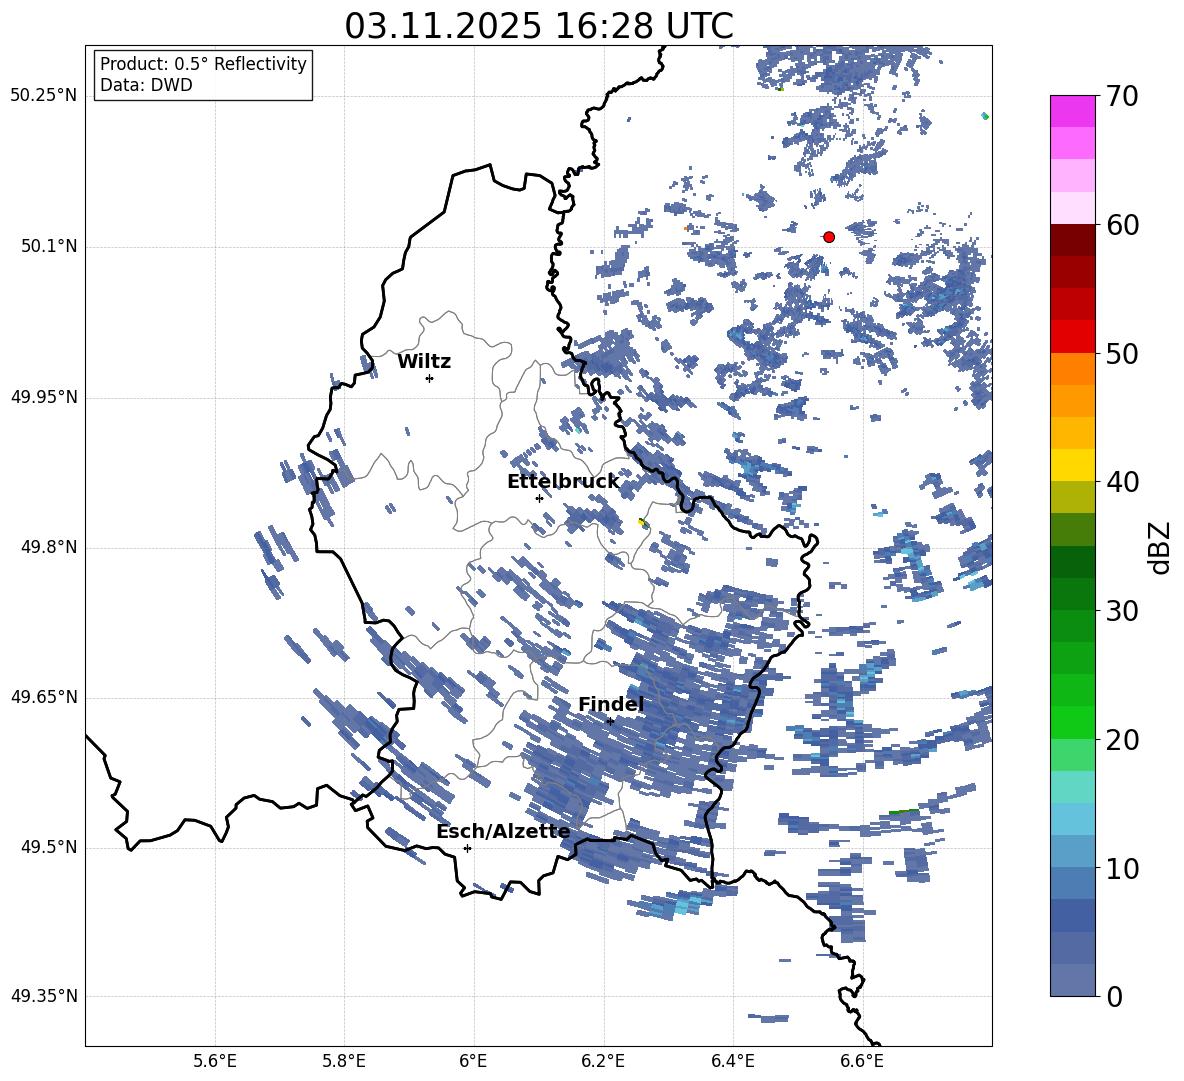Click the colorbar tick label 50

tap(1122, 354)
